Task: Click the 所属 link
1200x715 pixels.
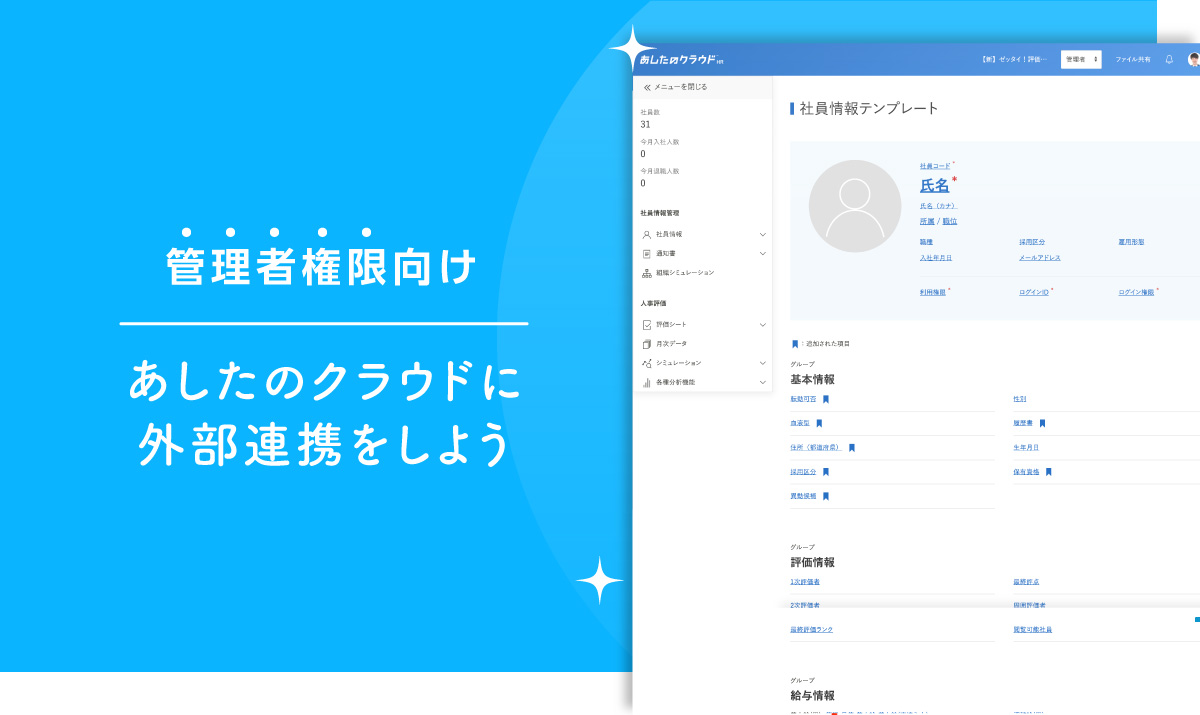Action: [926, 221]
